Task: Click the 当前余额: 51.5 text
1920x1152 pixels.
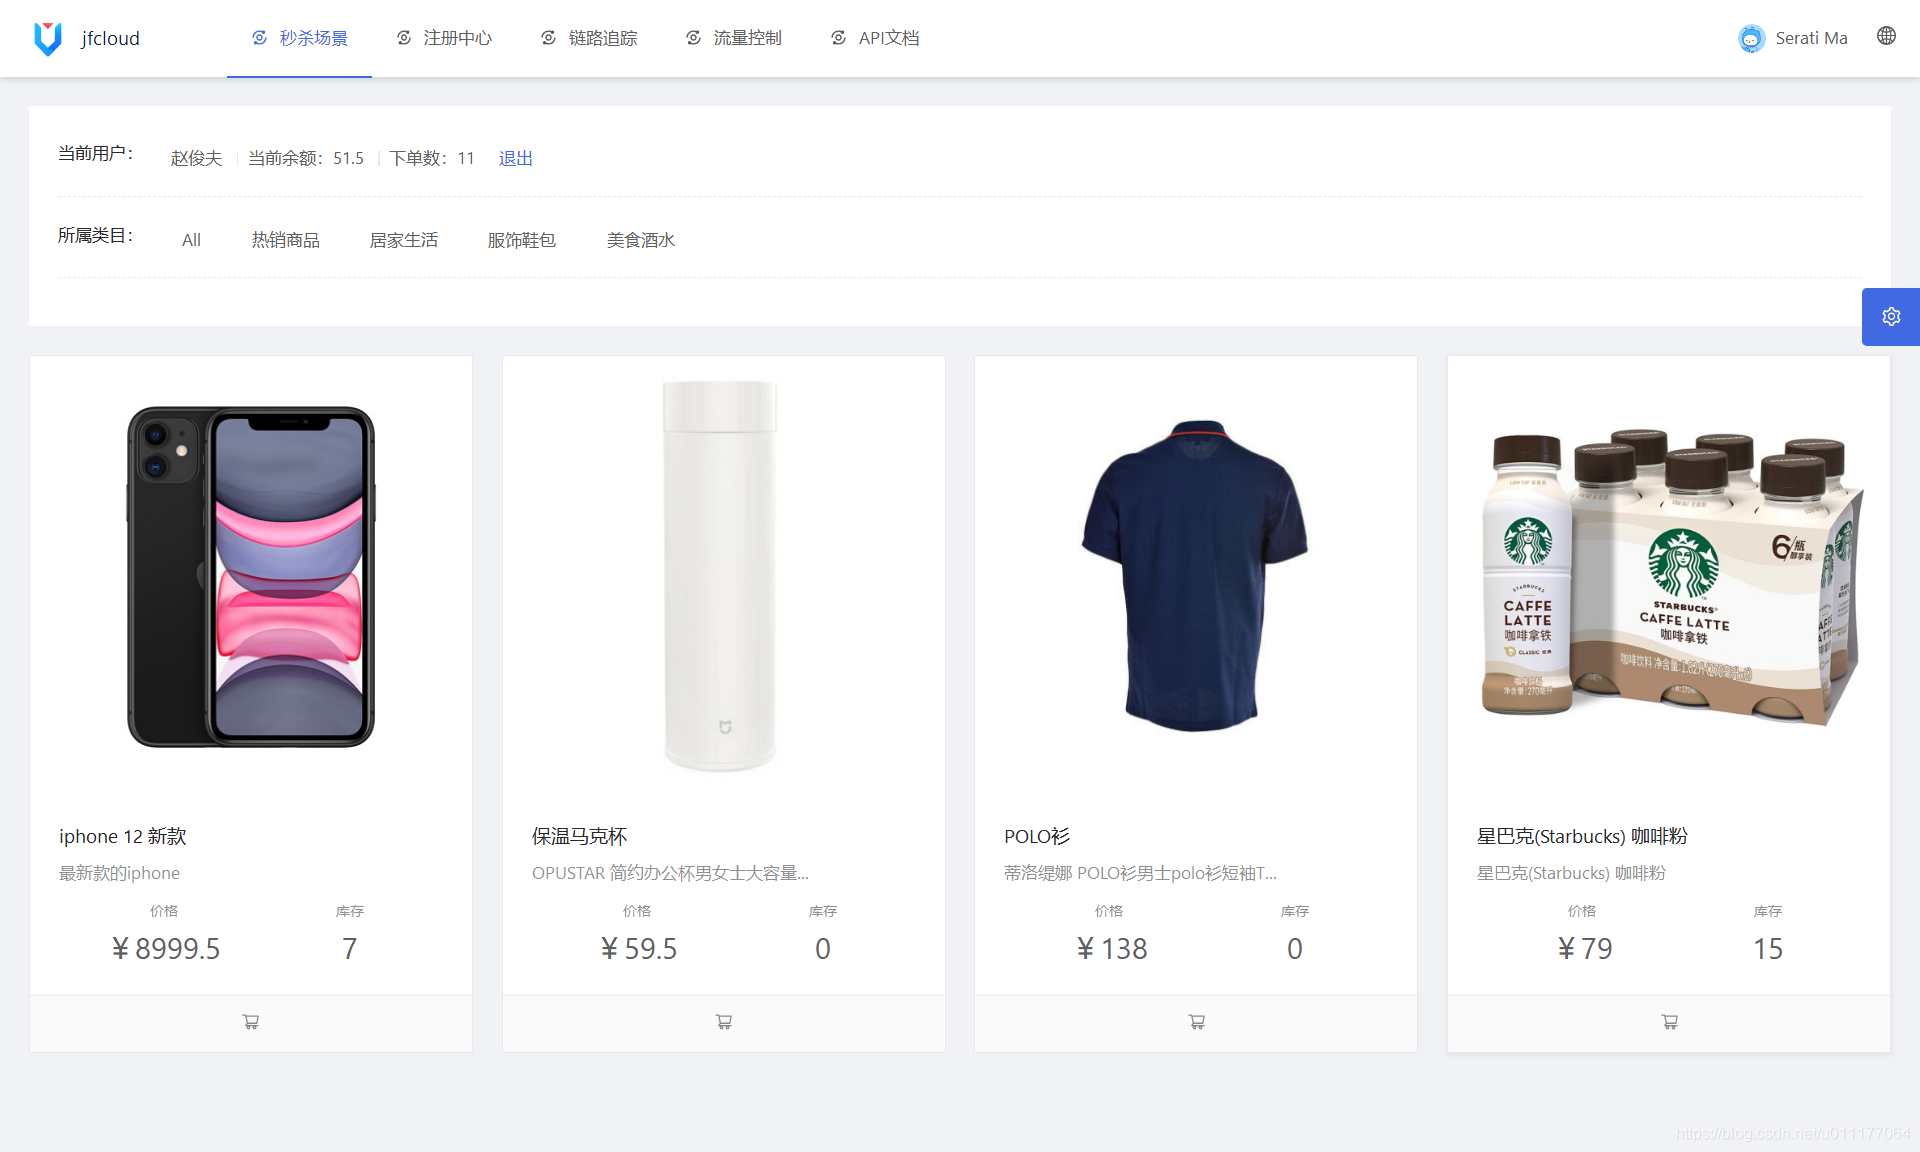Action: (x=306, y=158)
